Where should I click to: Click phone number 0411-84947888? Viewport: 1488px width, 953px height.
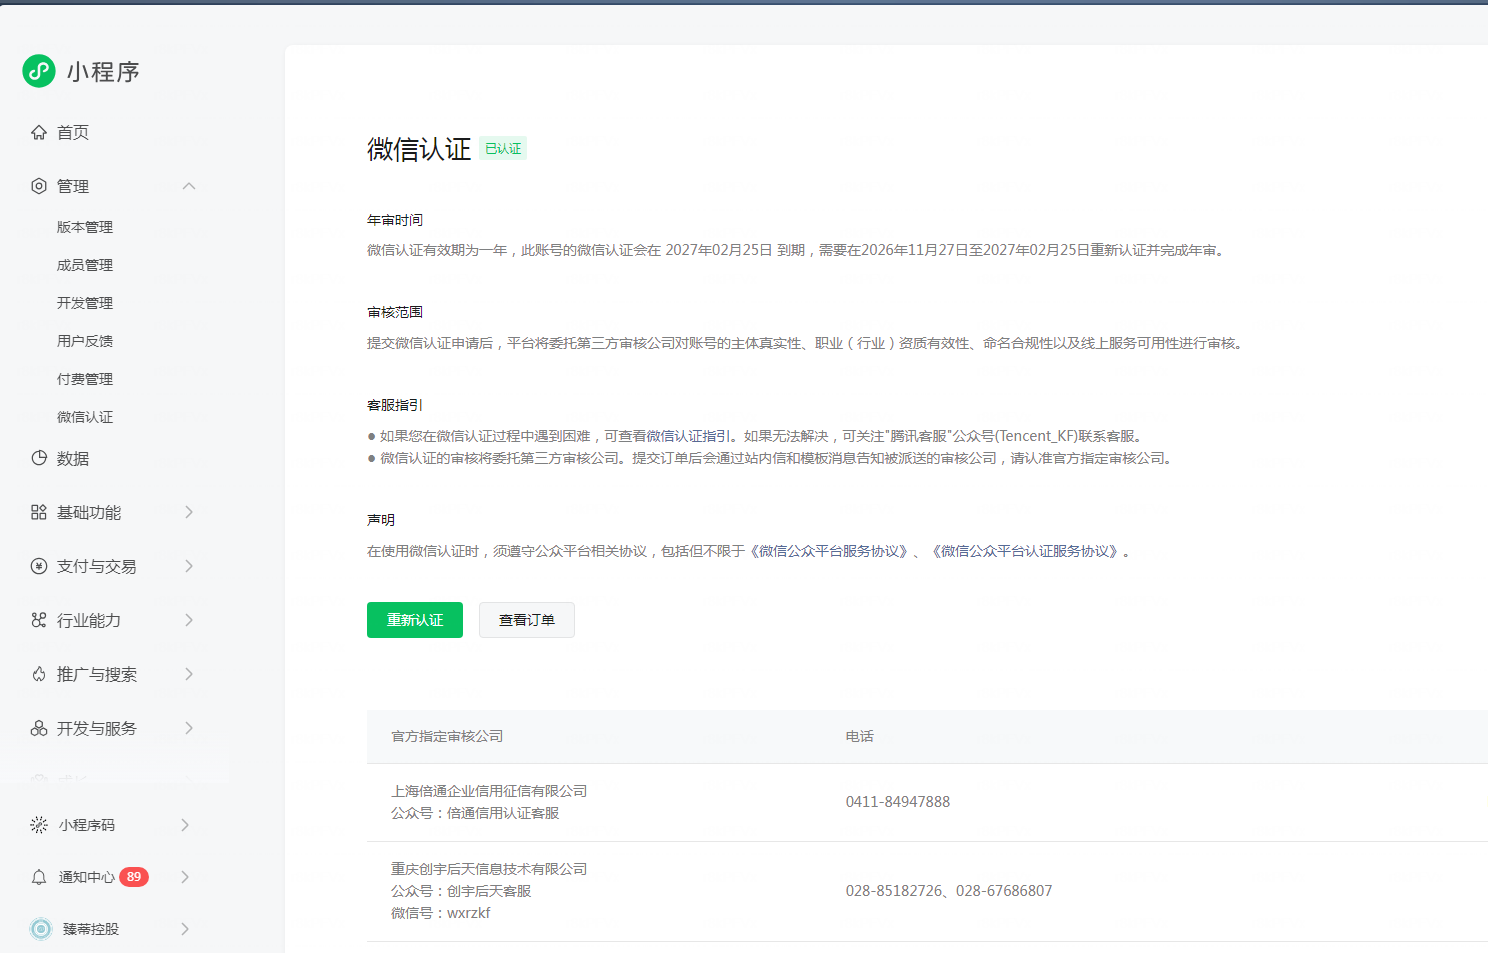(898, 802)
